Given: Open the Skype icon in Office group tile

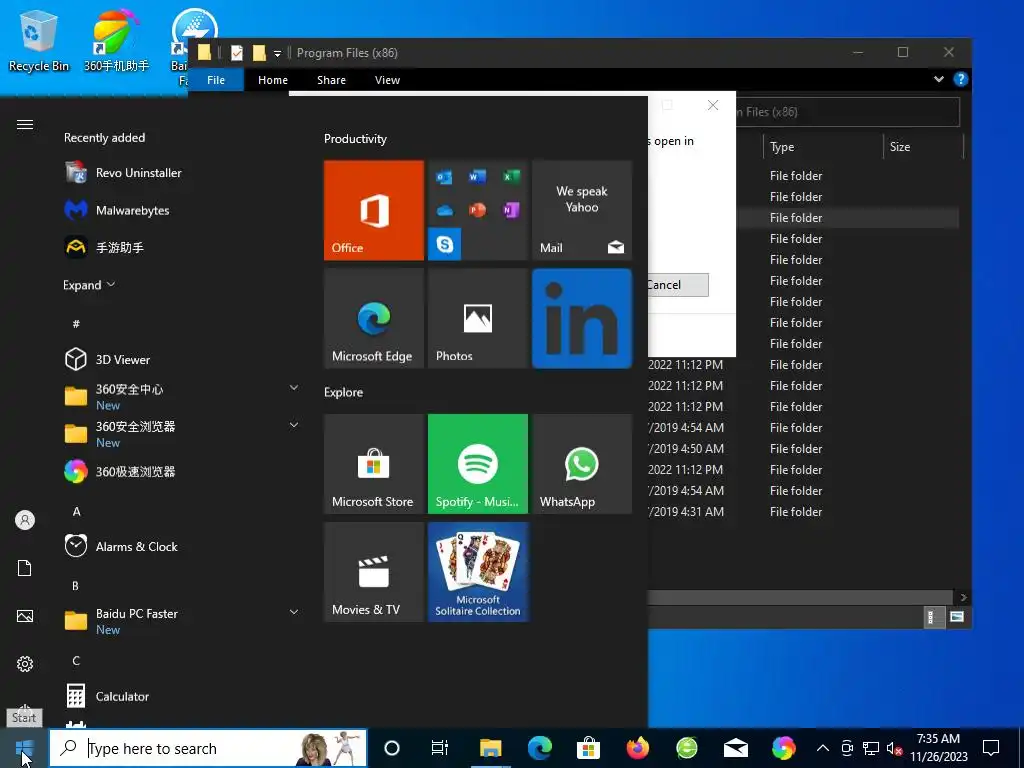Looking at the screenshot, I should [x=445, y=244].
